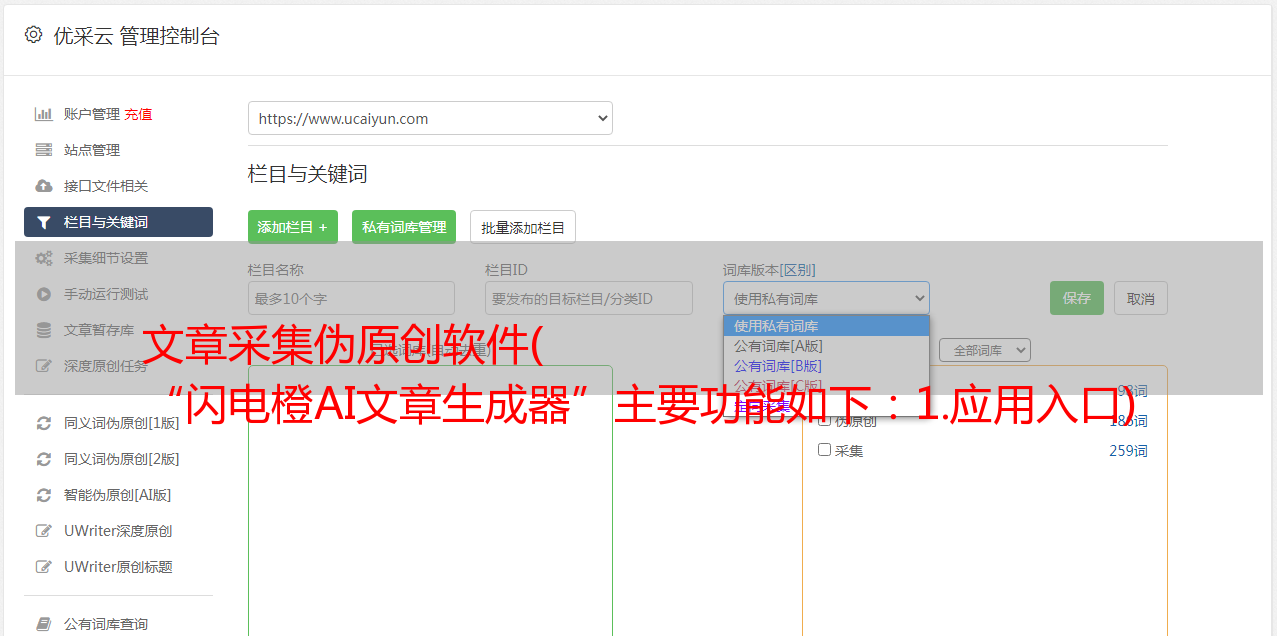Click the 取消 button
1277x636 pixels.
click(1141, 298)
